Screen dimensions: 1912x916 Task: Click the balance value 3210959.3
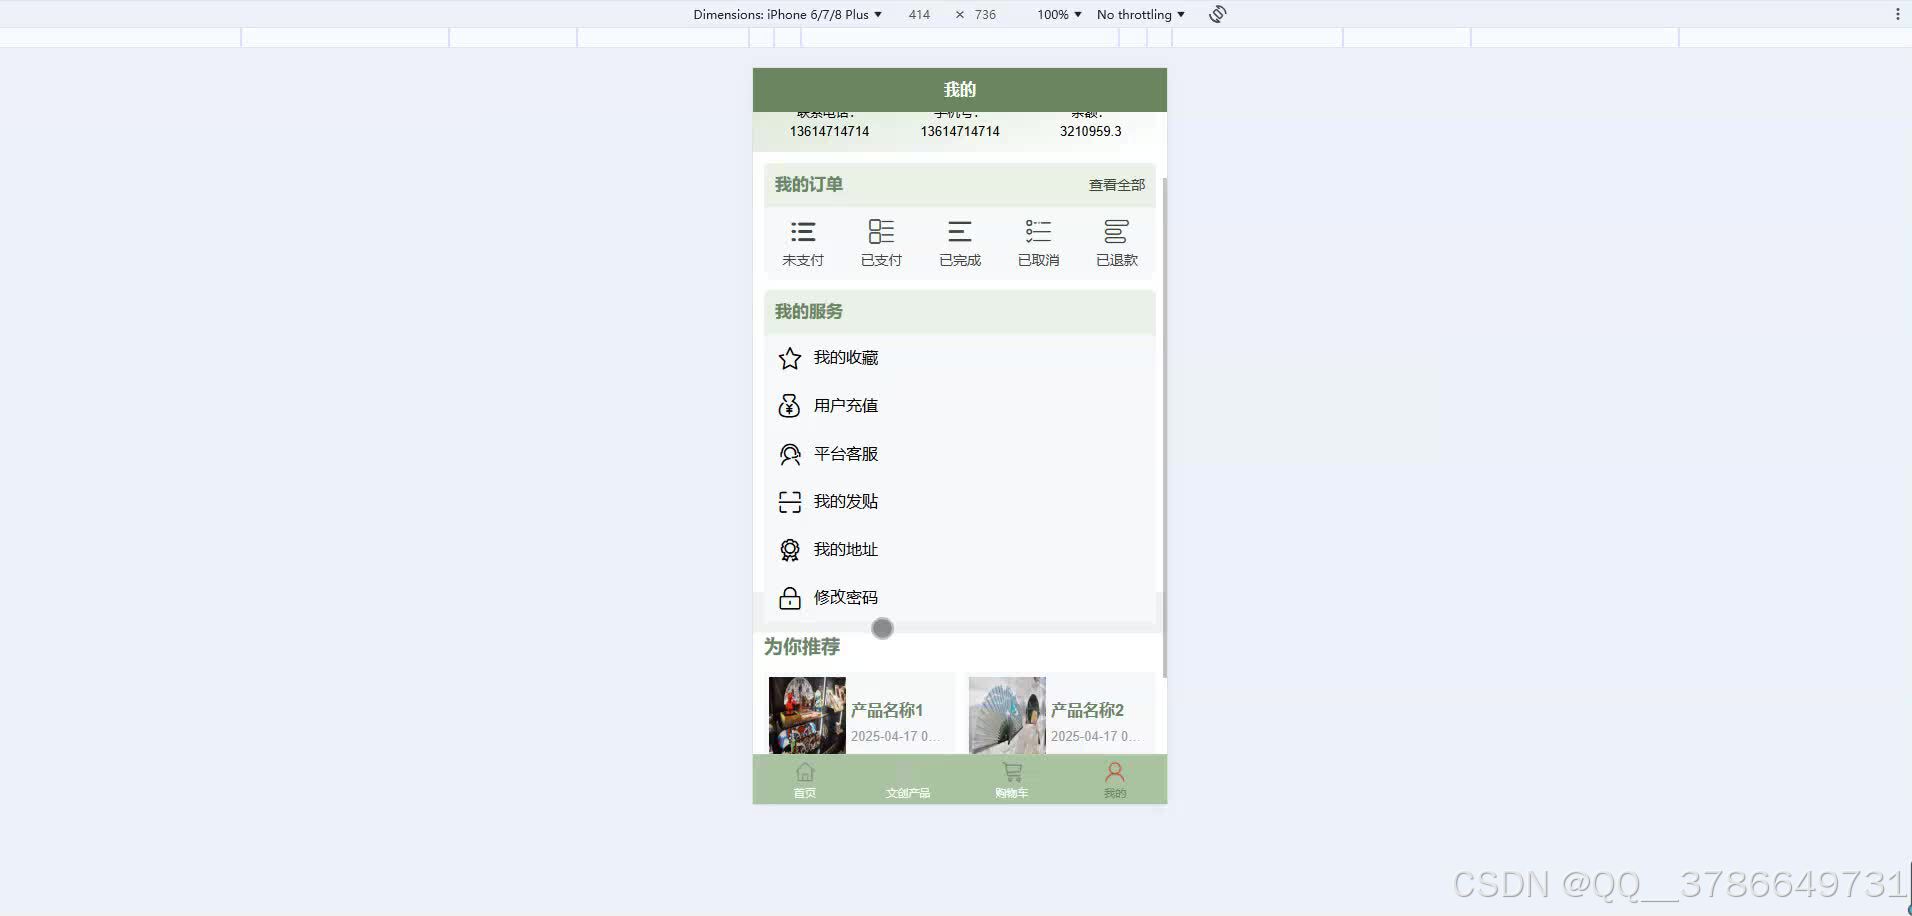click(x=1090, y=131)
